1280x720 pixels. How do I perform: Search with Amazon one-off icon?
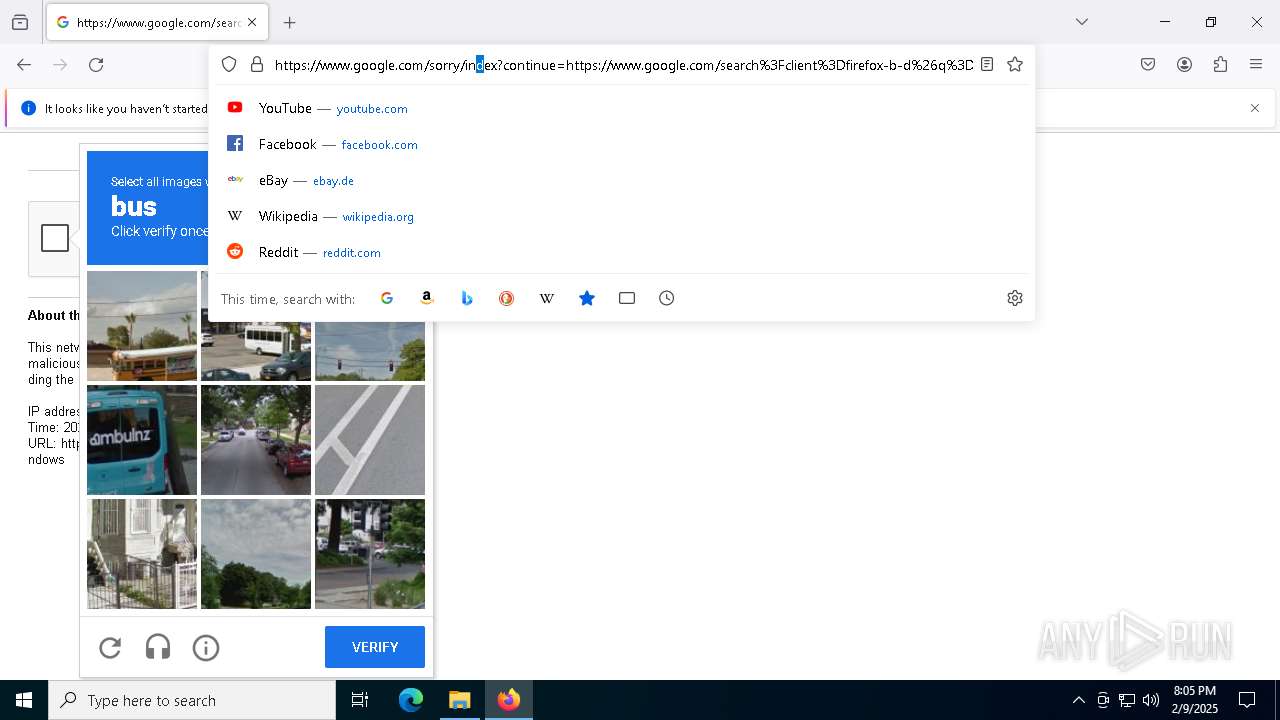(x=427, y=298)
